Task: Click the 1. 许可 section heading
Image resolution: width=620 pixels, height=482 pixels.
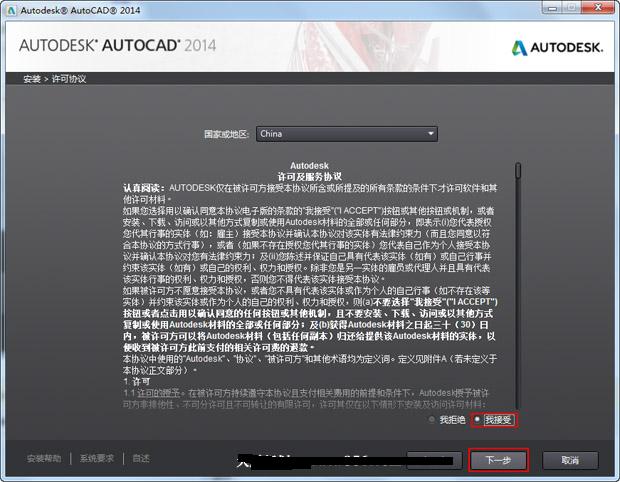Action: [x=136, y=382]
